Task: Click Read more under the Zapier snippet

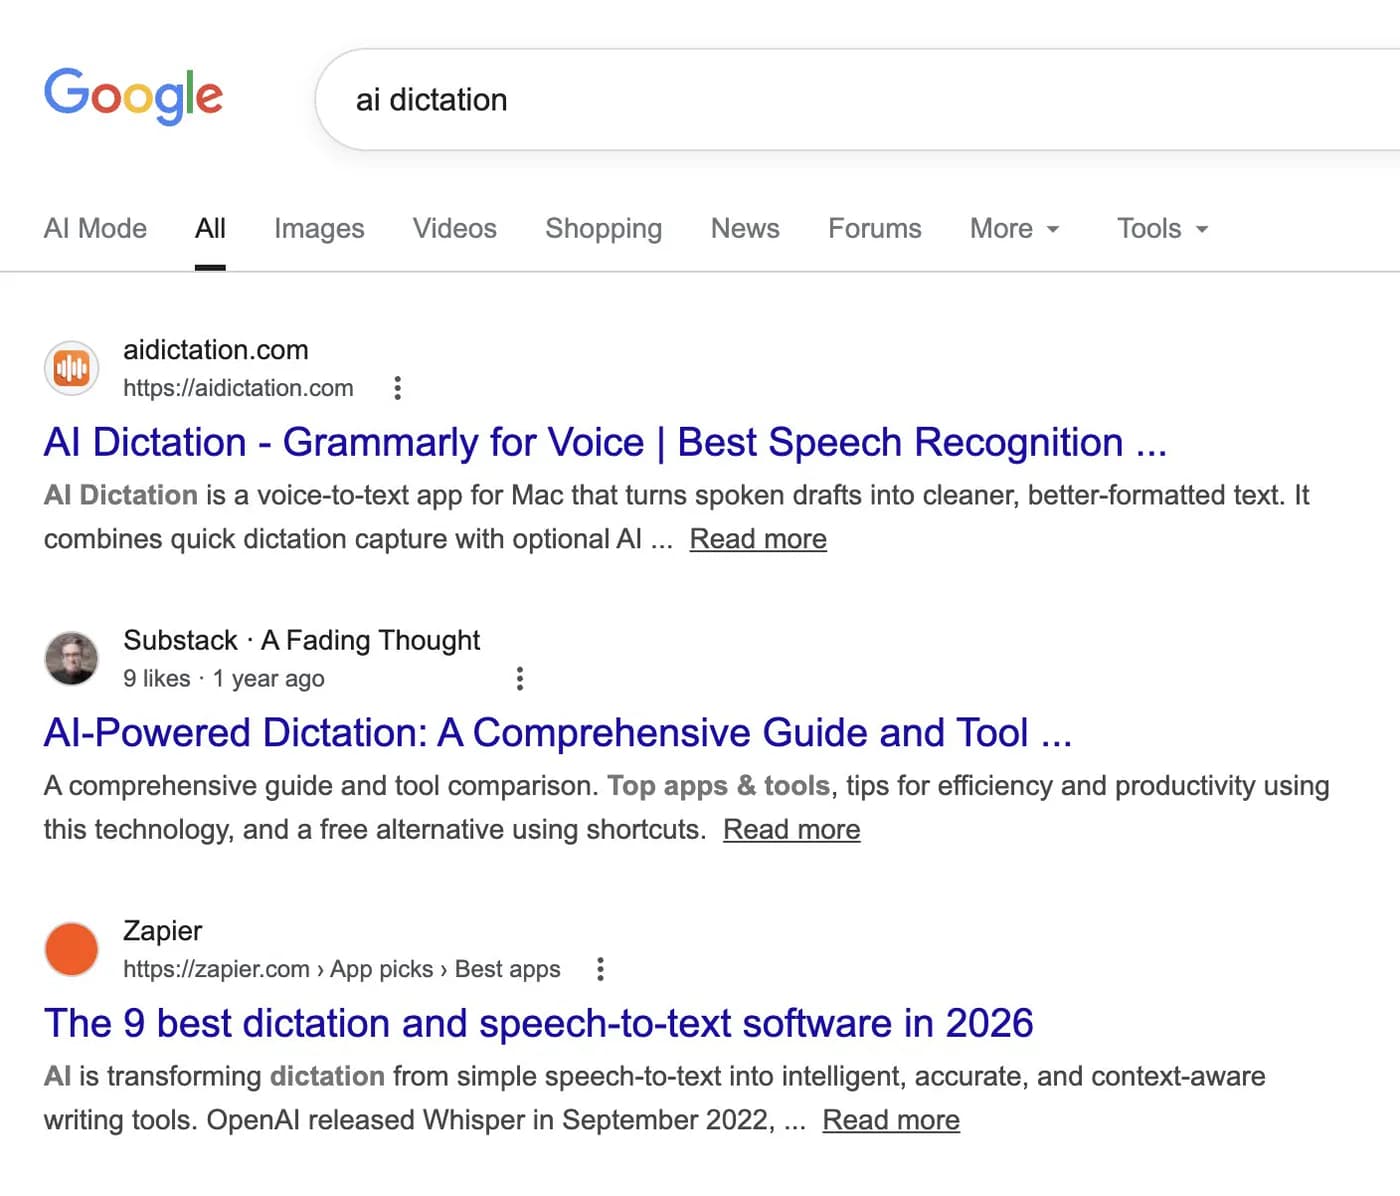Action: click(891, 1120)
